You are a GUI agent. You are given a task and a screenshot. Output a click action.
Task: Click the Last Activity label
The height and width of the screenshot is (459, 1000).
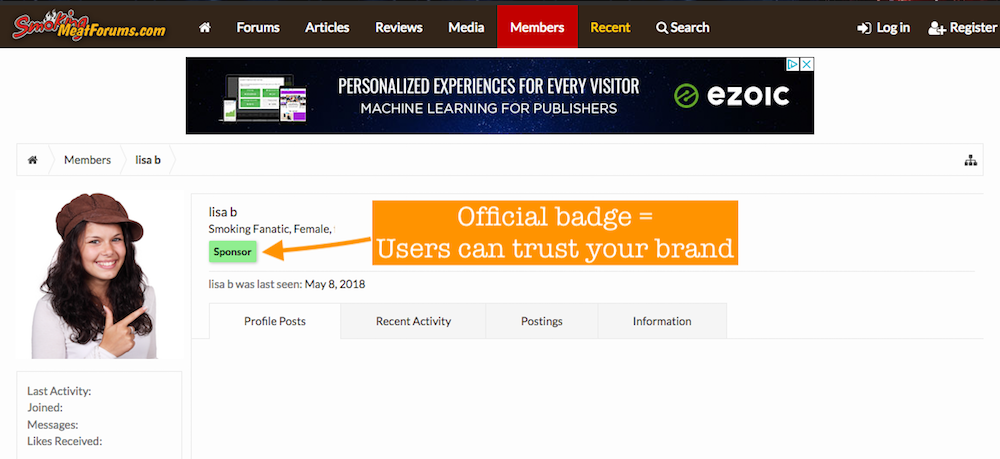pyautogui.click(x=59, y=391)
